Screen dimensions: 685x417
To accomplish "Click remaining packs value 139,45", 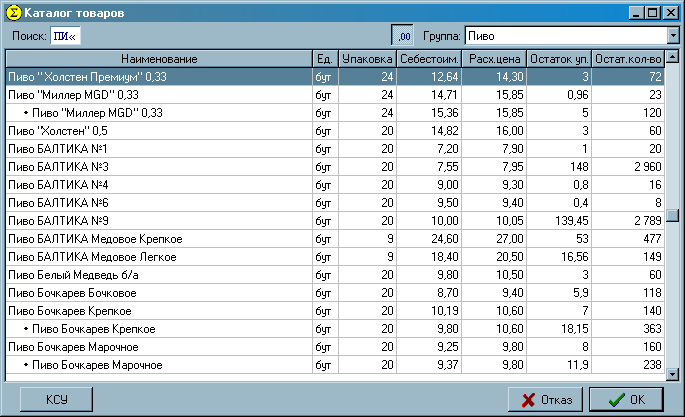I will (x=571, y=221).
